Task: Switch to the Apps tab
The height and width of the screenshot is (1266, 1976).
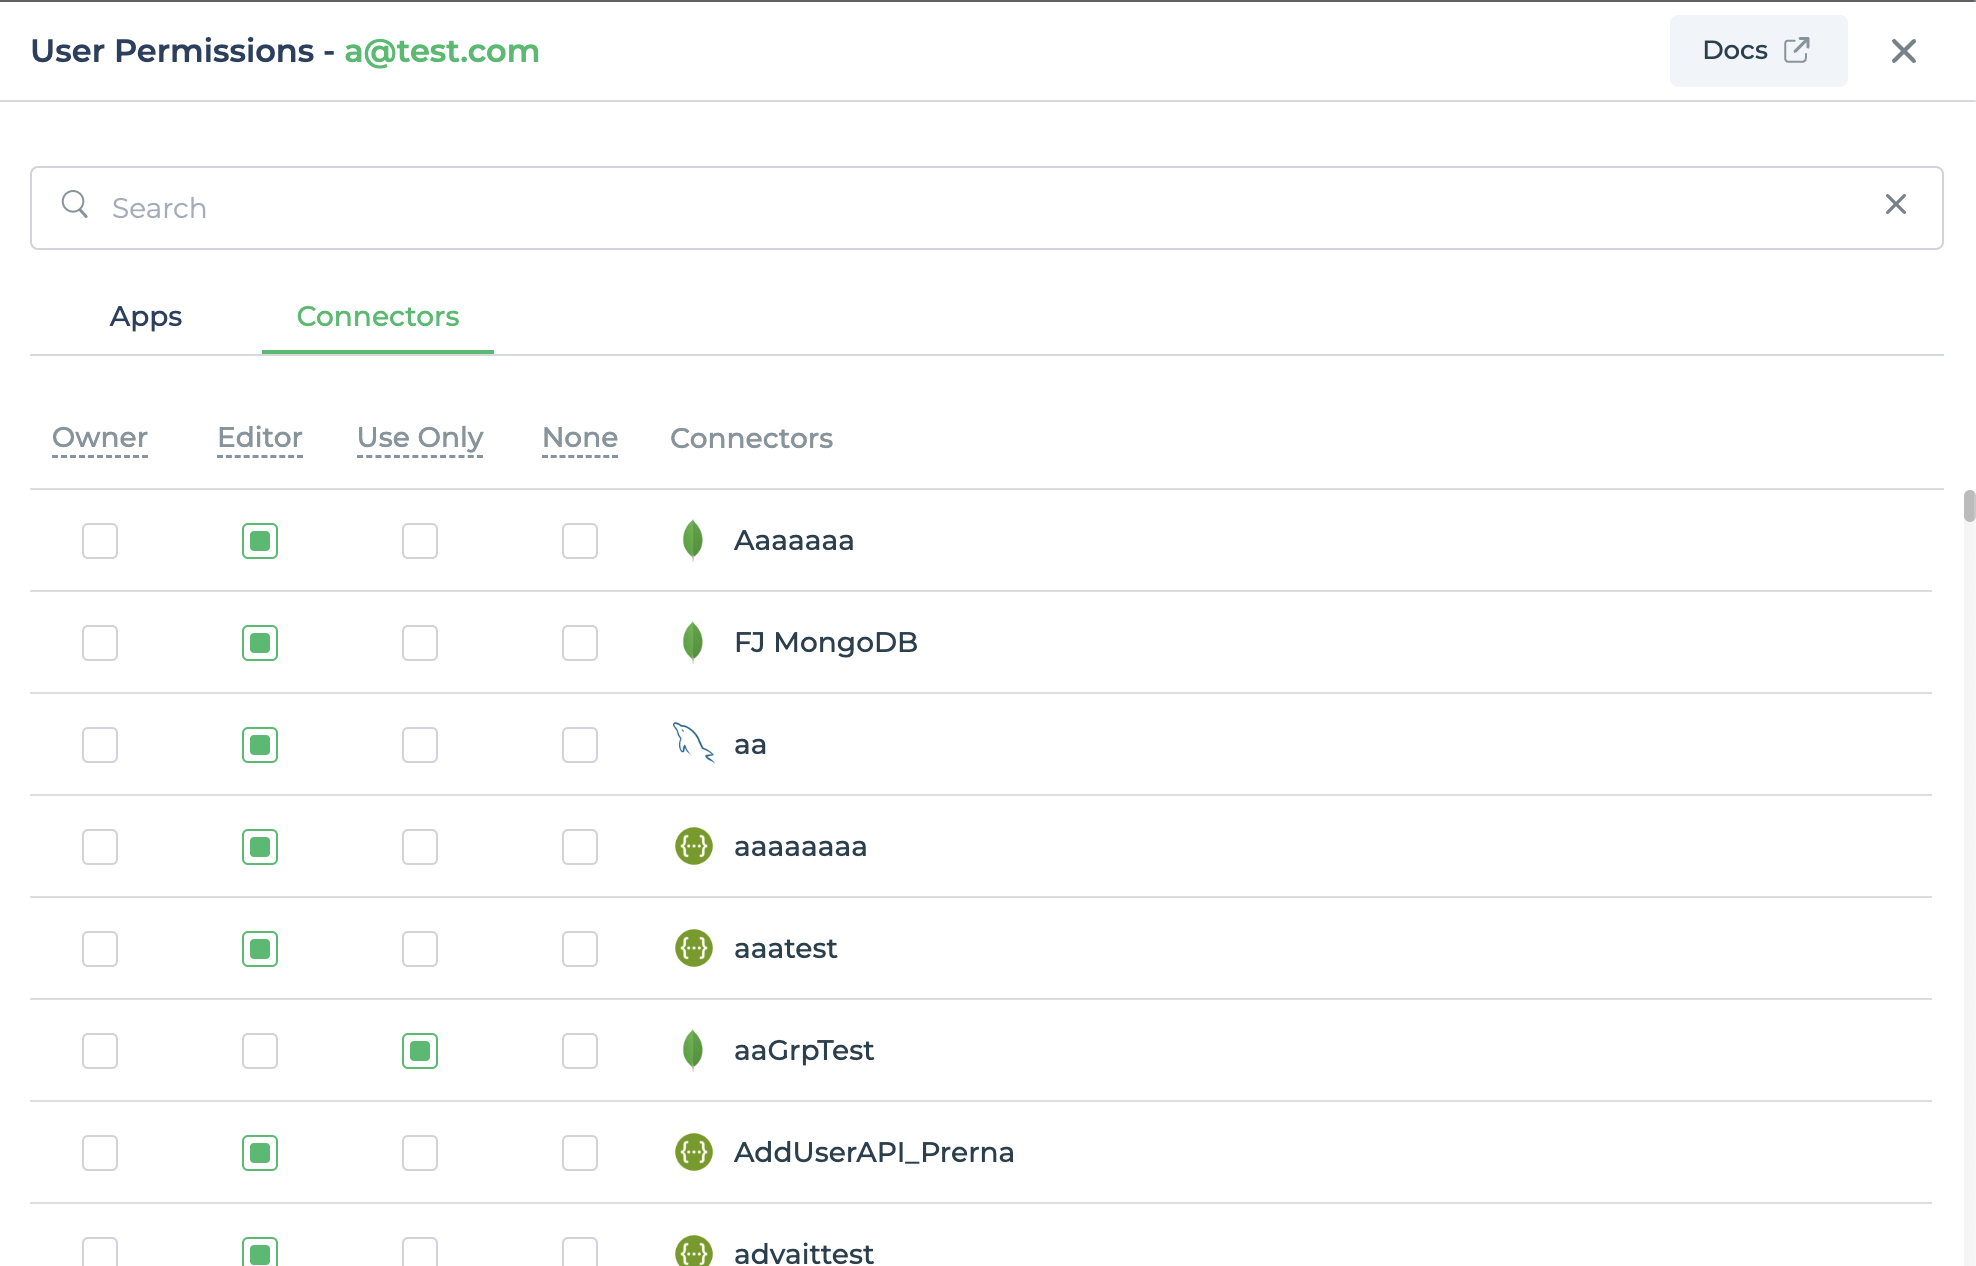Action: [144, 315]
